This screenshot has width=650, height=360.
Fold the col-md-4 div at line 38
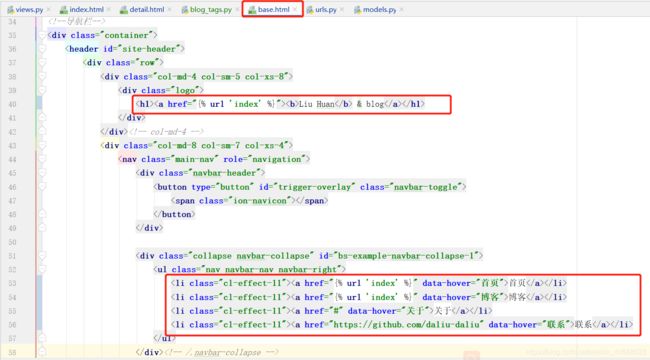[x=42, y=76]
